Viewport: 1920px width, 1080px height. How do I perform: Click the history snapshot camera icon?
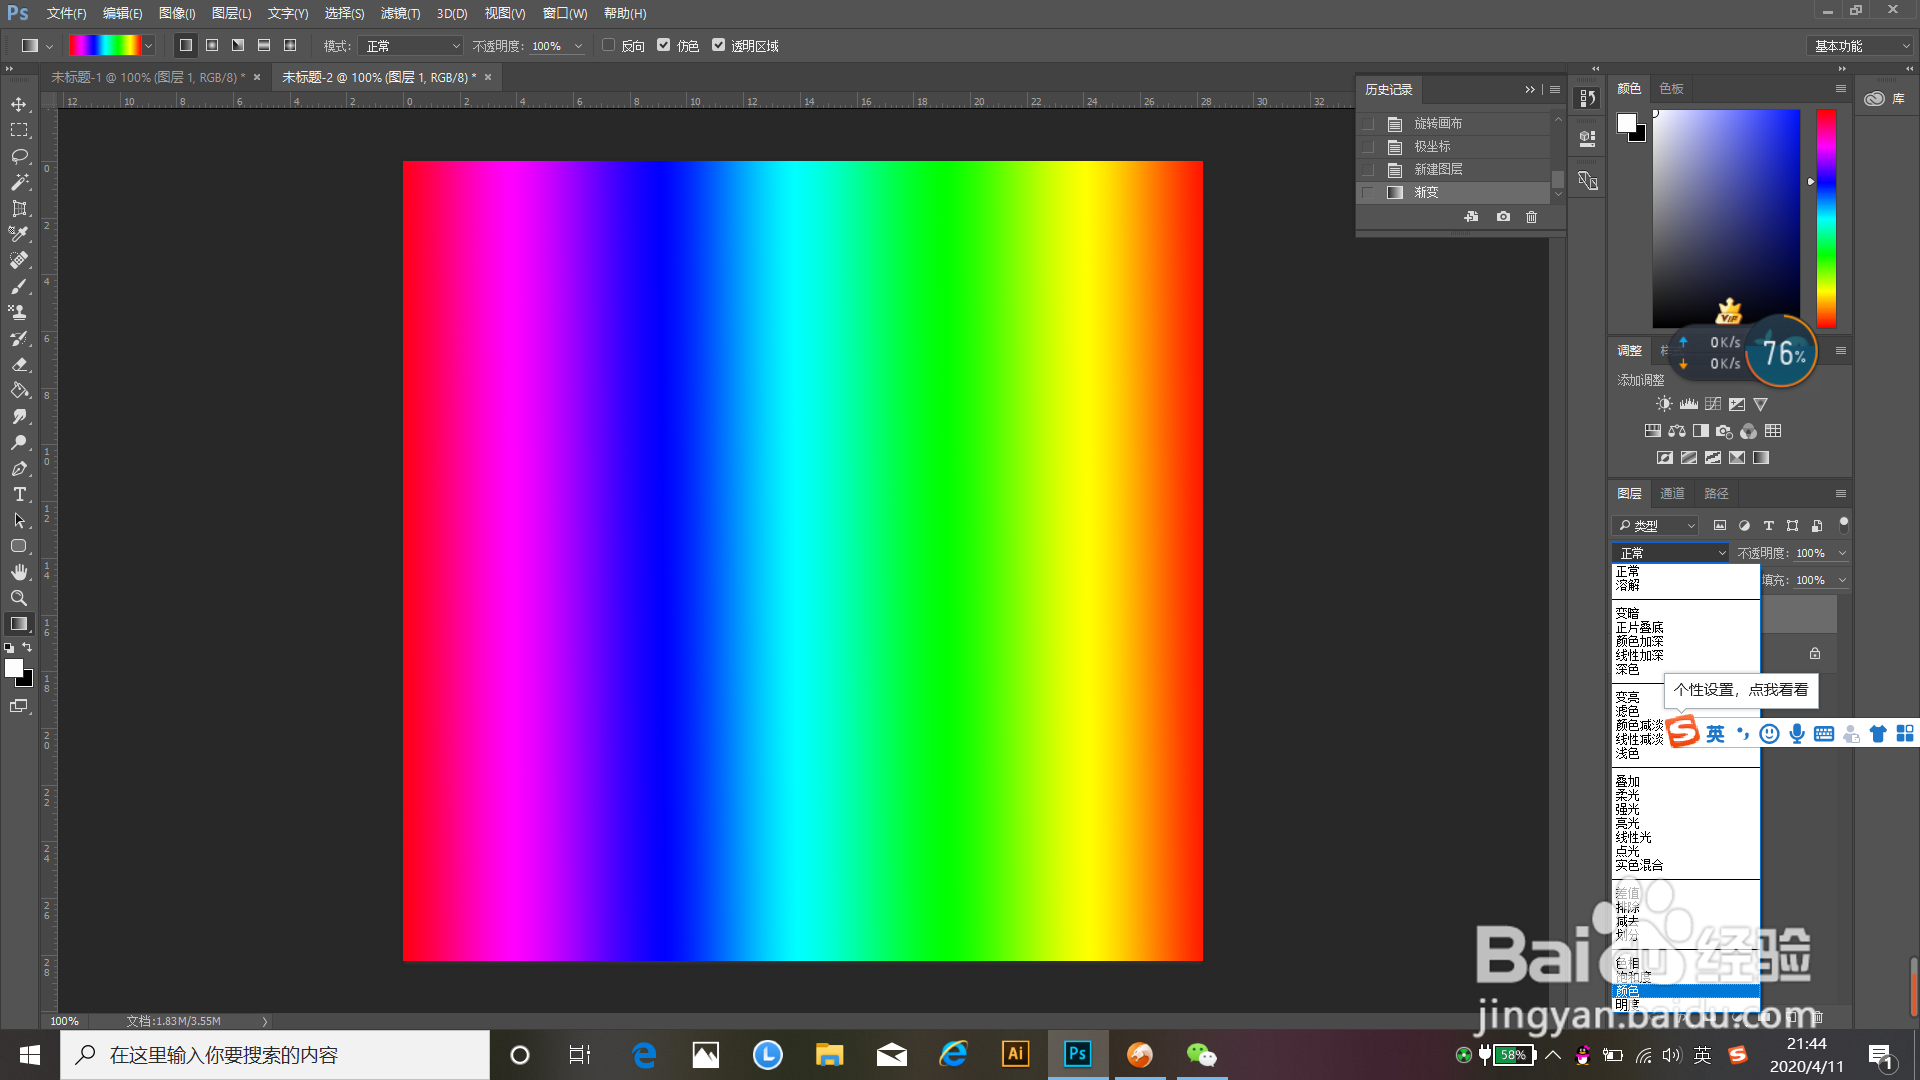tap(1503, 217)
